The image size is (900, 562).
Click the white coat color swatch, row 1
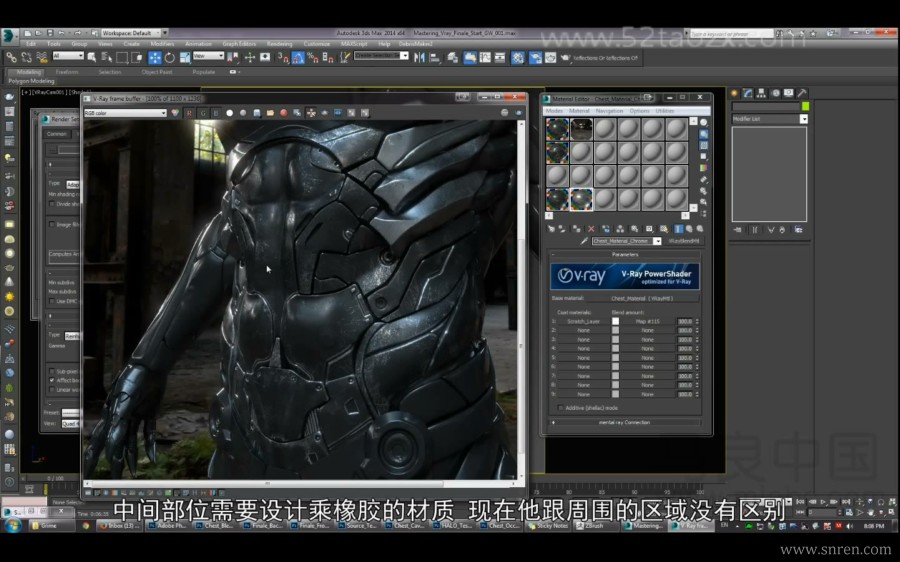click(615, 321)
